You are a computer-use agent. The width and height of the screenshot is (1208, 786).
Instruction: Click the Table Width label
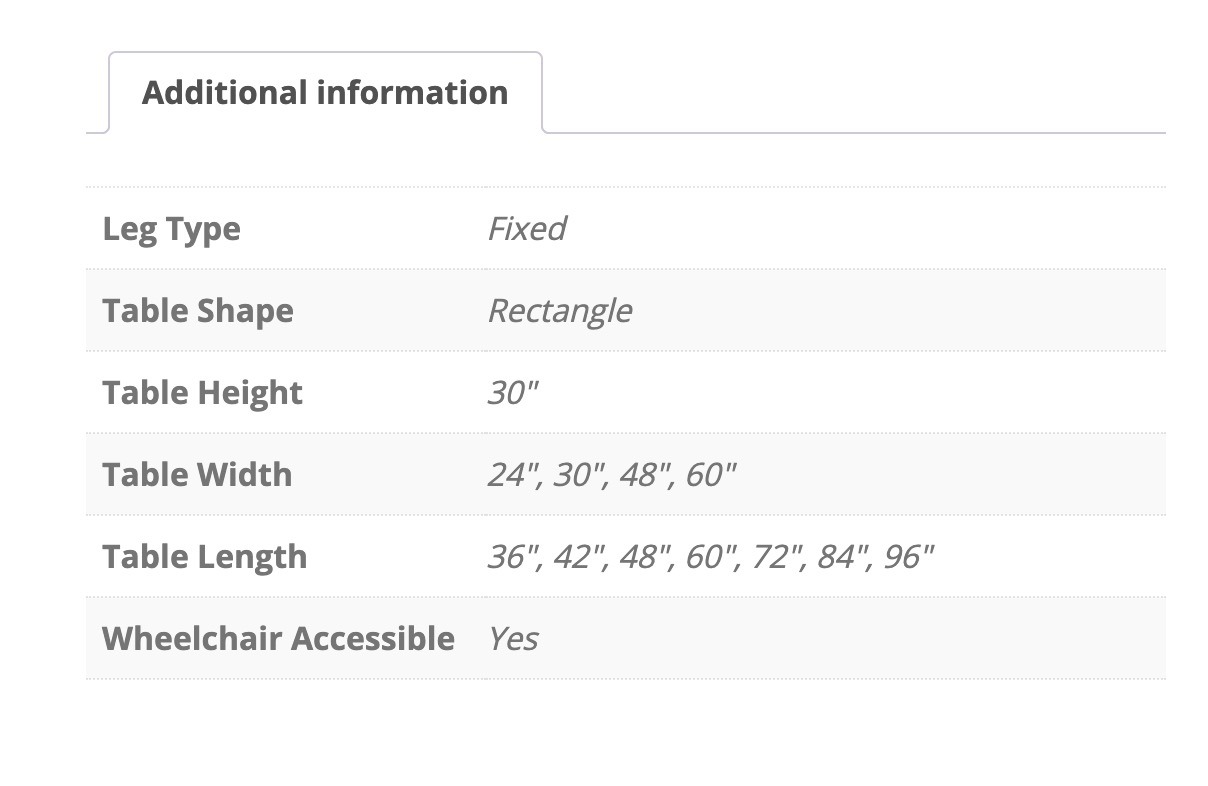[x=197, y=474]
